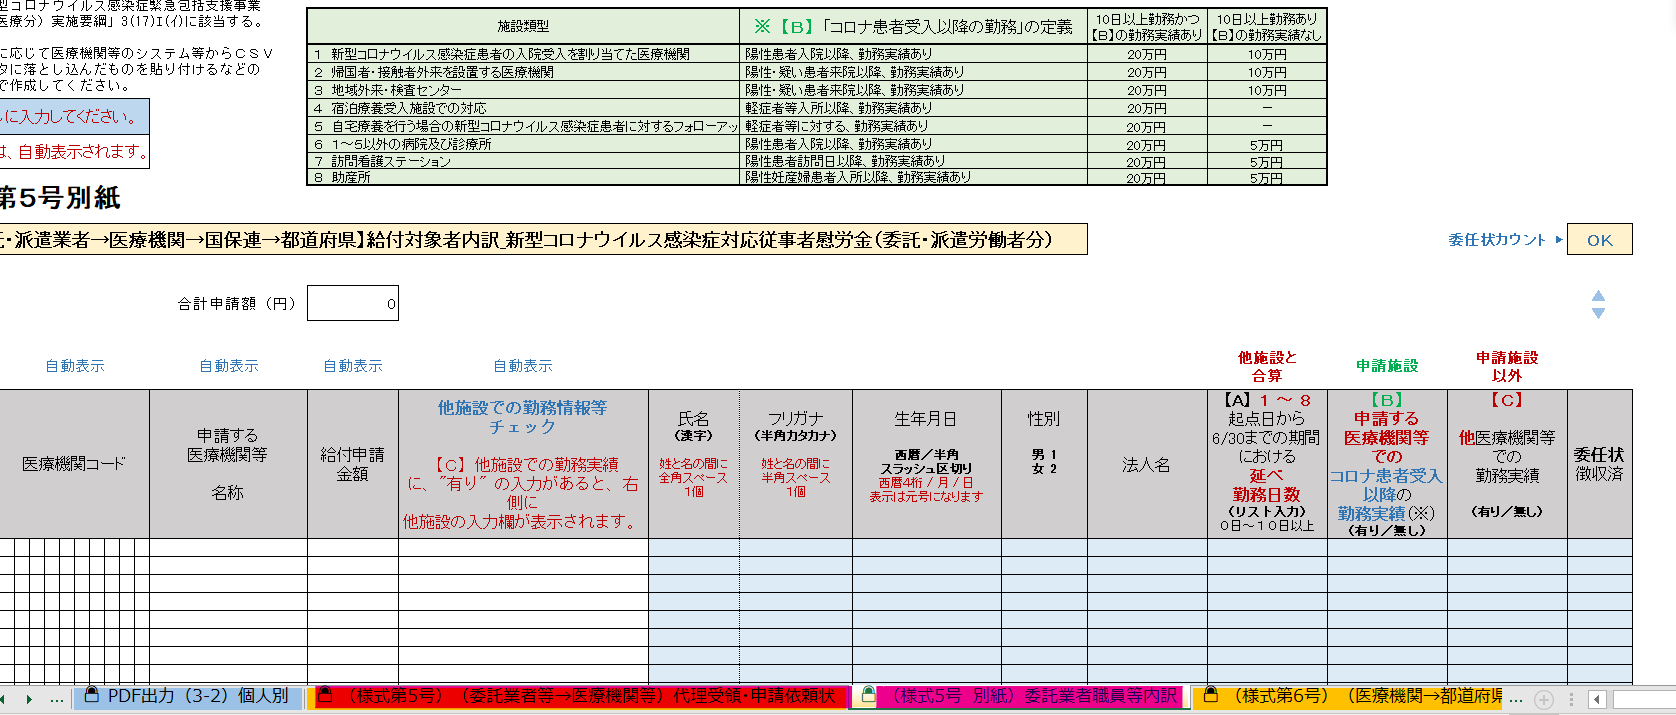Screen dimensions: 1676x715
Task: Select row 3 地域外来・検査センター cell
Action: [523, 90]
